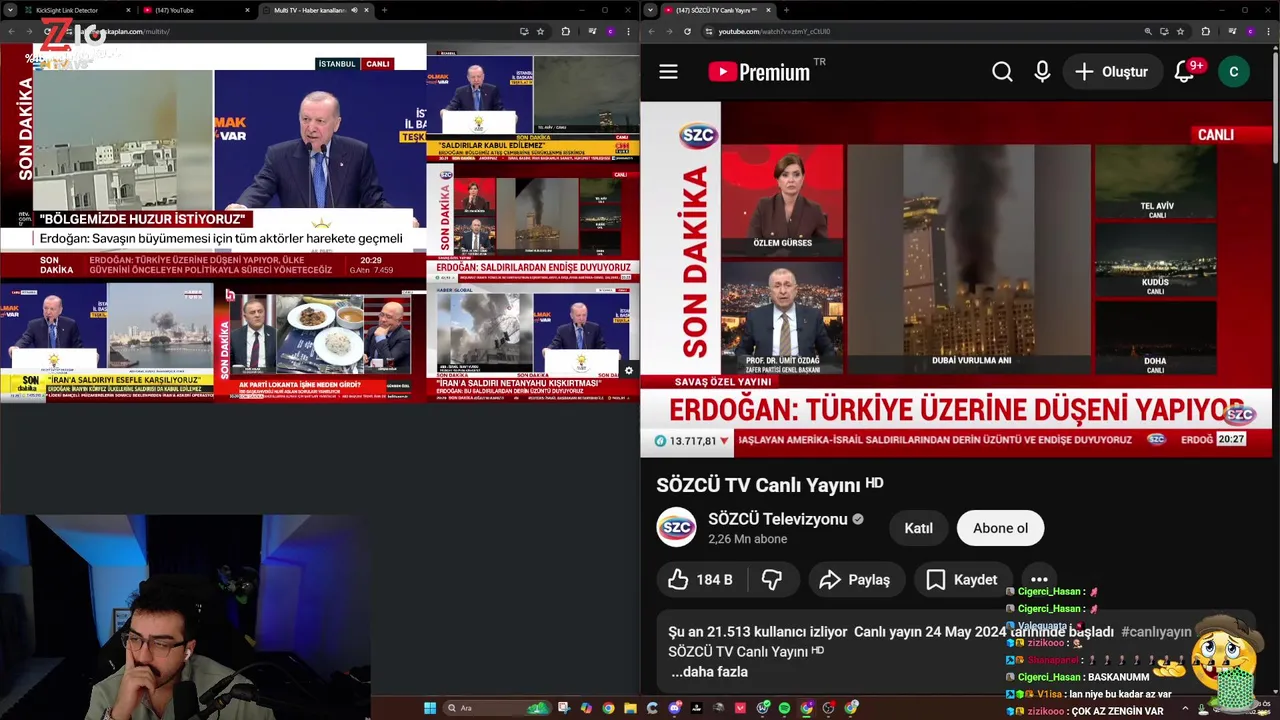This screenshot has width=1280, height=720.
Task: Open Discord from the taskbar
Action: tap(675, 708)
